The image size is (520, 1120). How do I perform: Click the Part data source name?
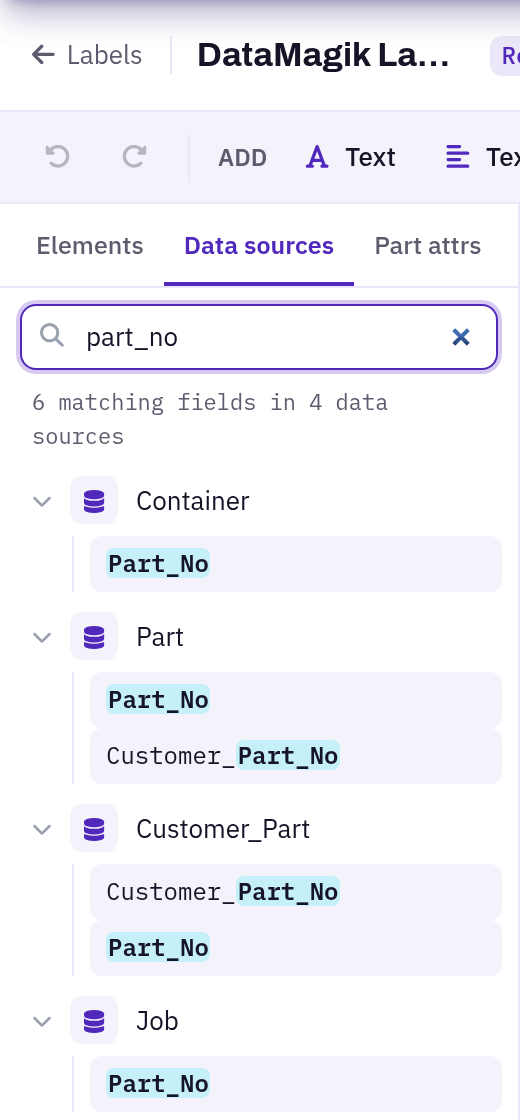160,636
